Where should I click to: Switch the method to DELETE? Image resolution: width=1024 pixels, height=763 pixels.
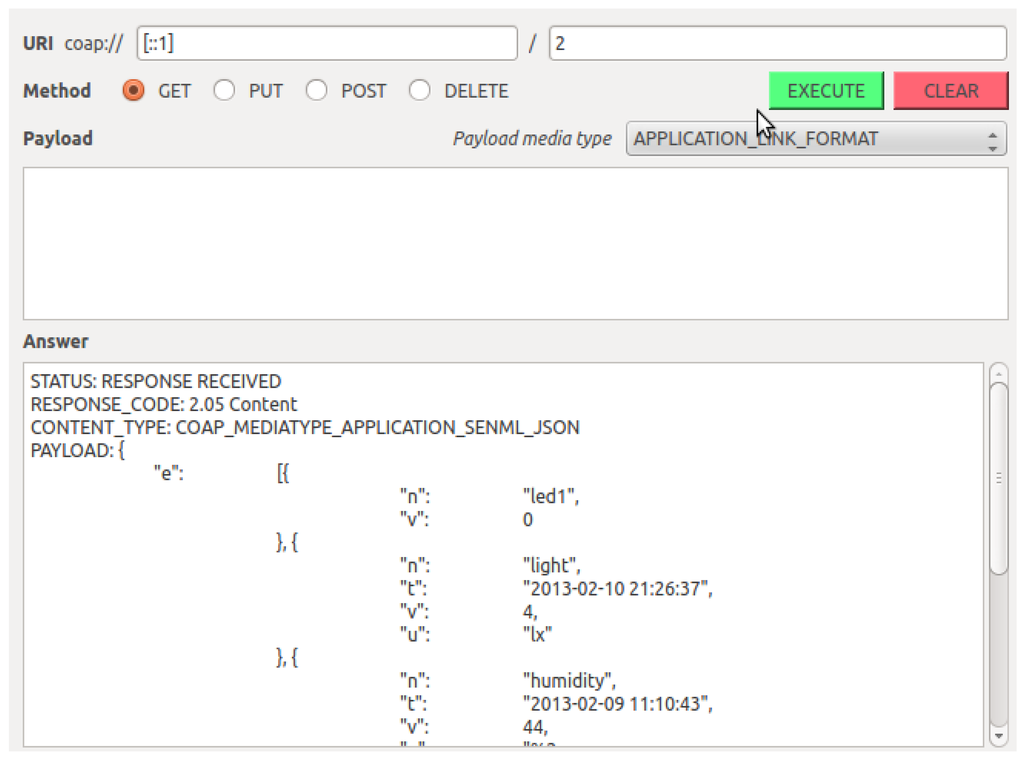(420, 91)
